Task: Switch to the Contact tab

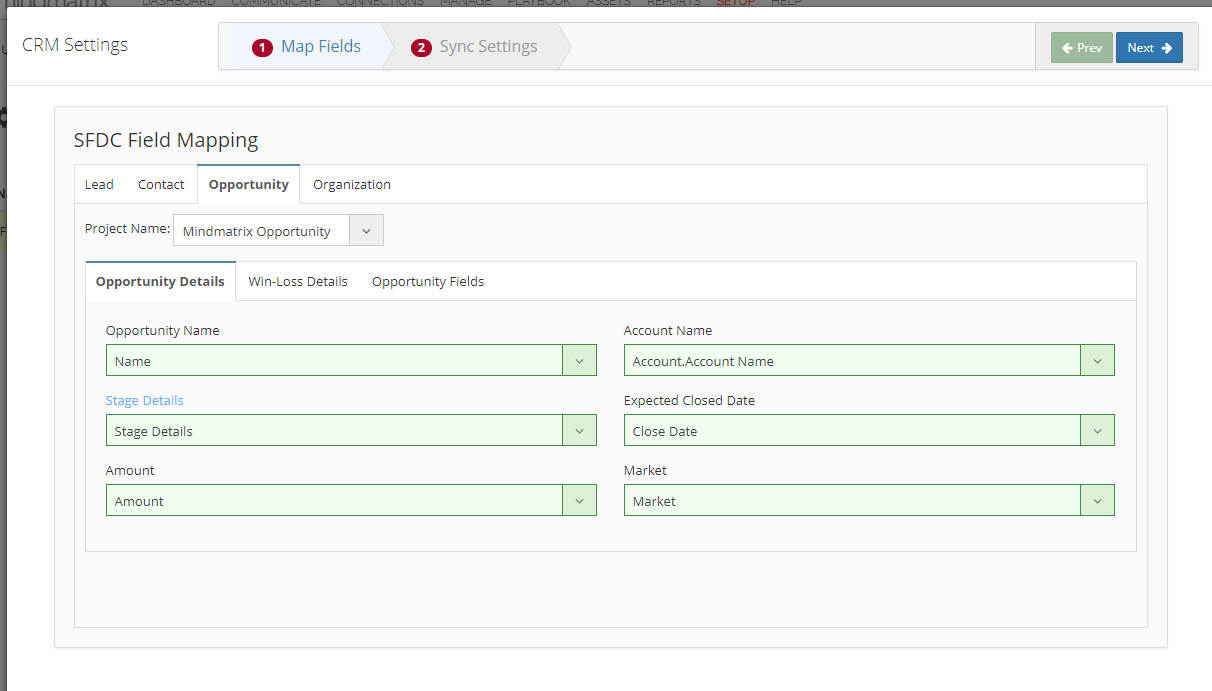Action: coord(161,185)
